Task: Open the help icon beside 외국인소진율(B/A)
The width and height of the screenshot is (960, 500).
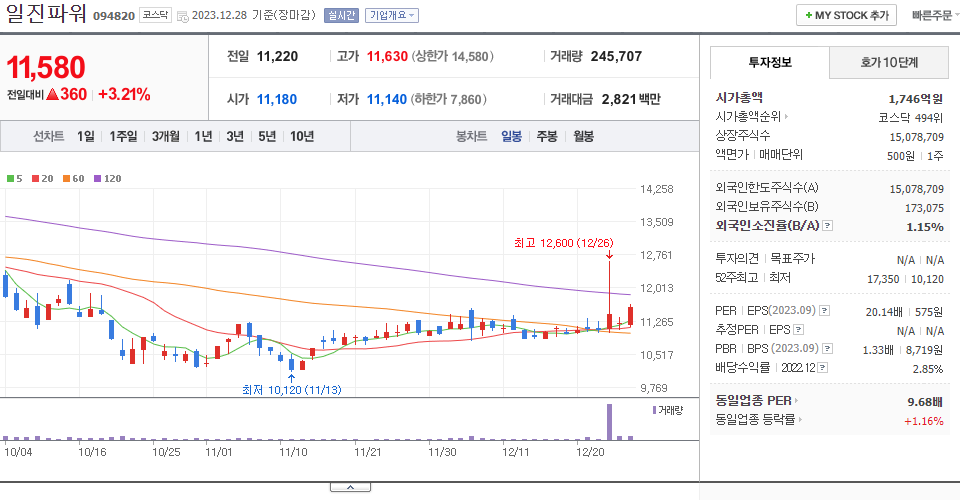Action: (827, 226)
